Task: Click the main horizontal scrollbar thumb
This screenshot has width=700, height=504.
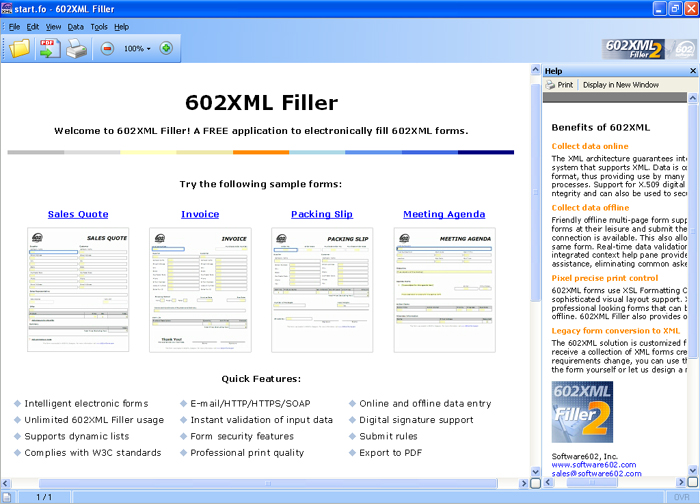Action: pyautogui.click(x=268, y=483)
